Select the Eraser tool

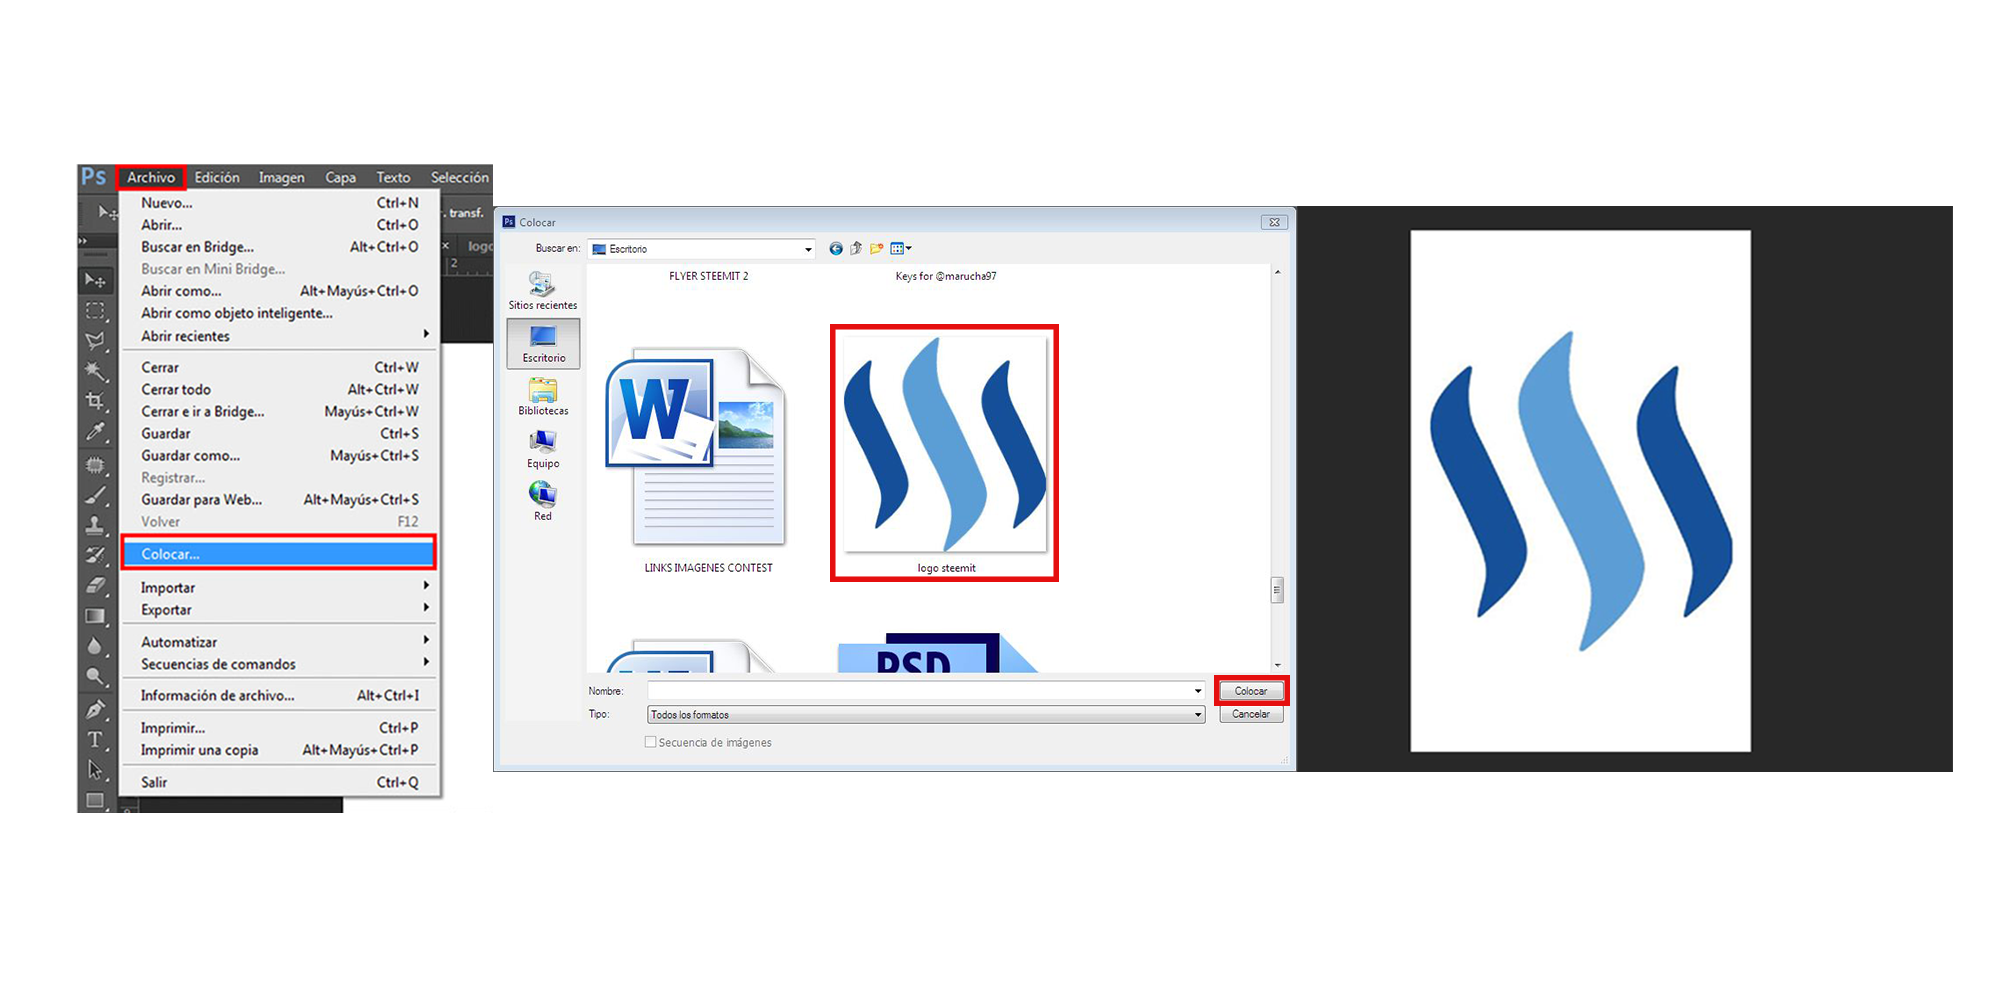coord(96,585)
